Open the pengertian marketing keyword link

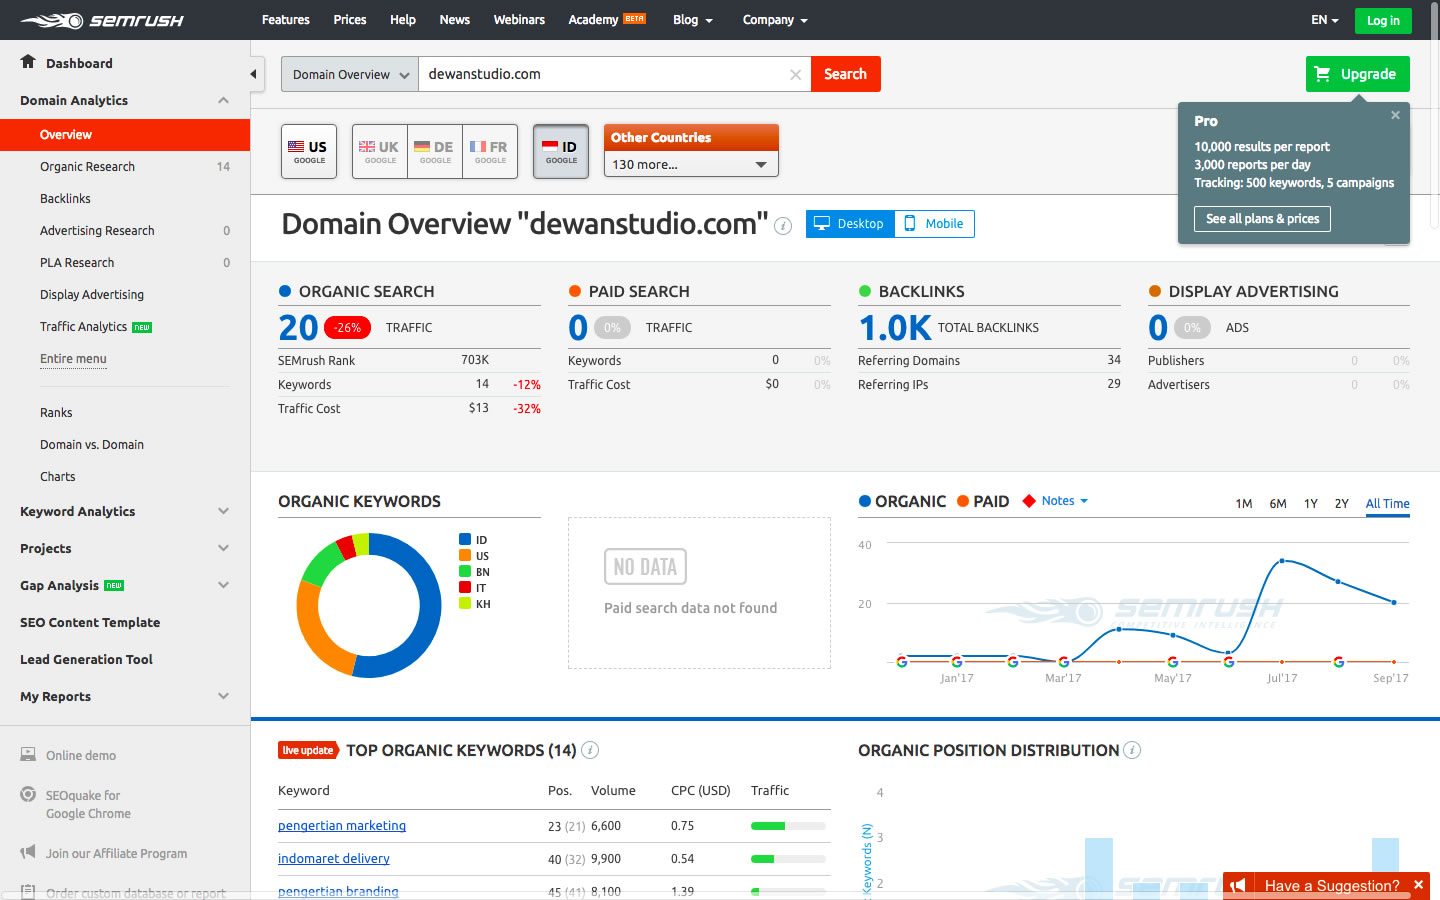click(342, 826)
